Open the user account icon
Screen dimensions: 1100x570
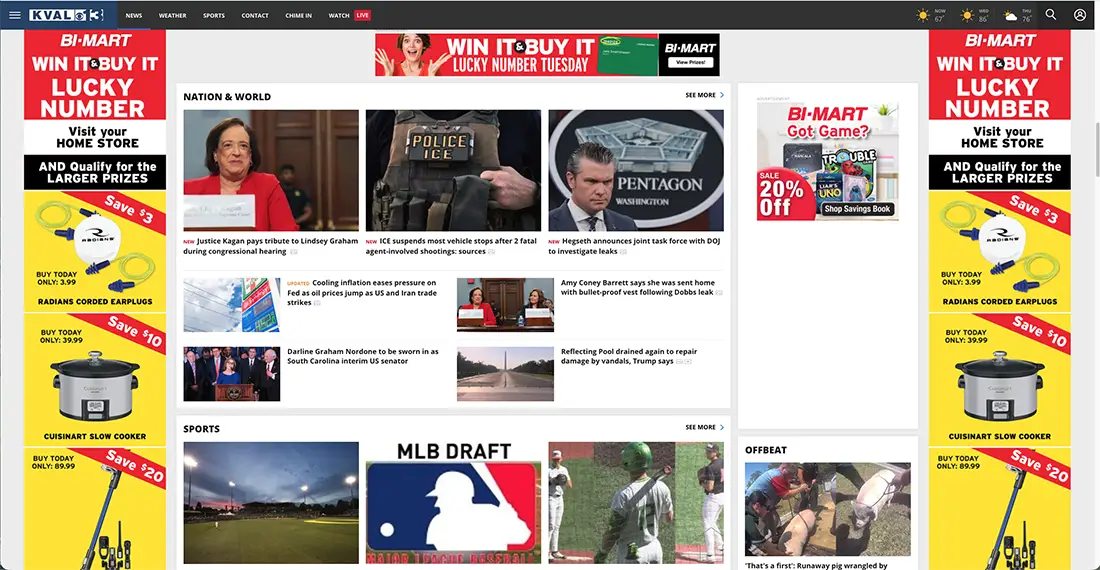coord(1080,15)
